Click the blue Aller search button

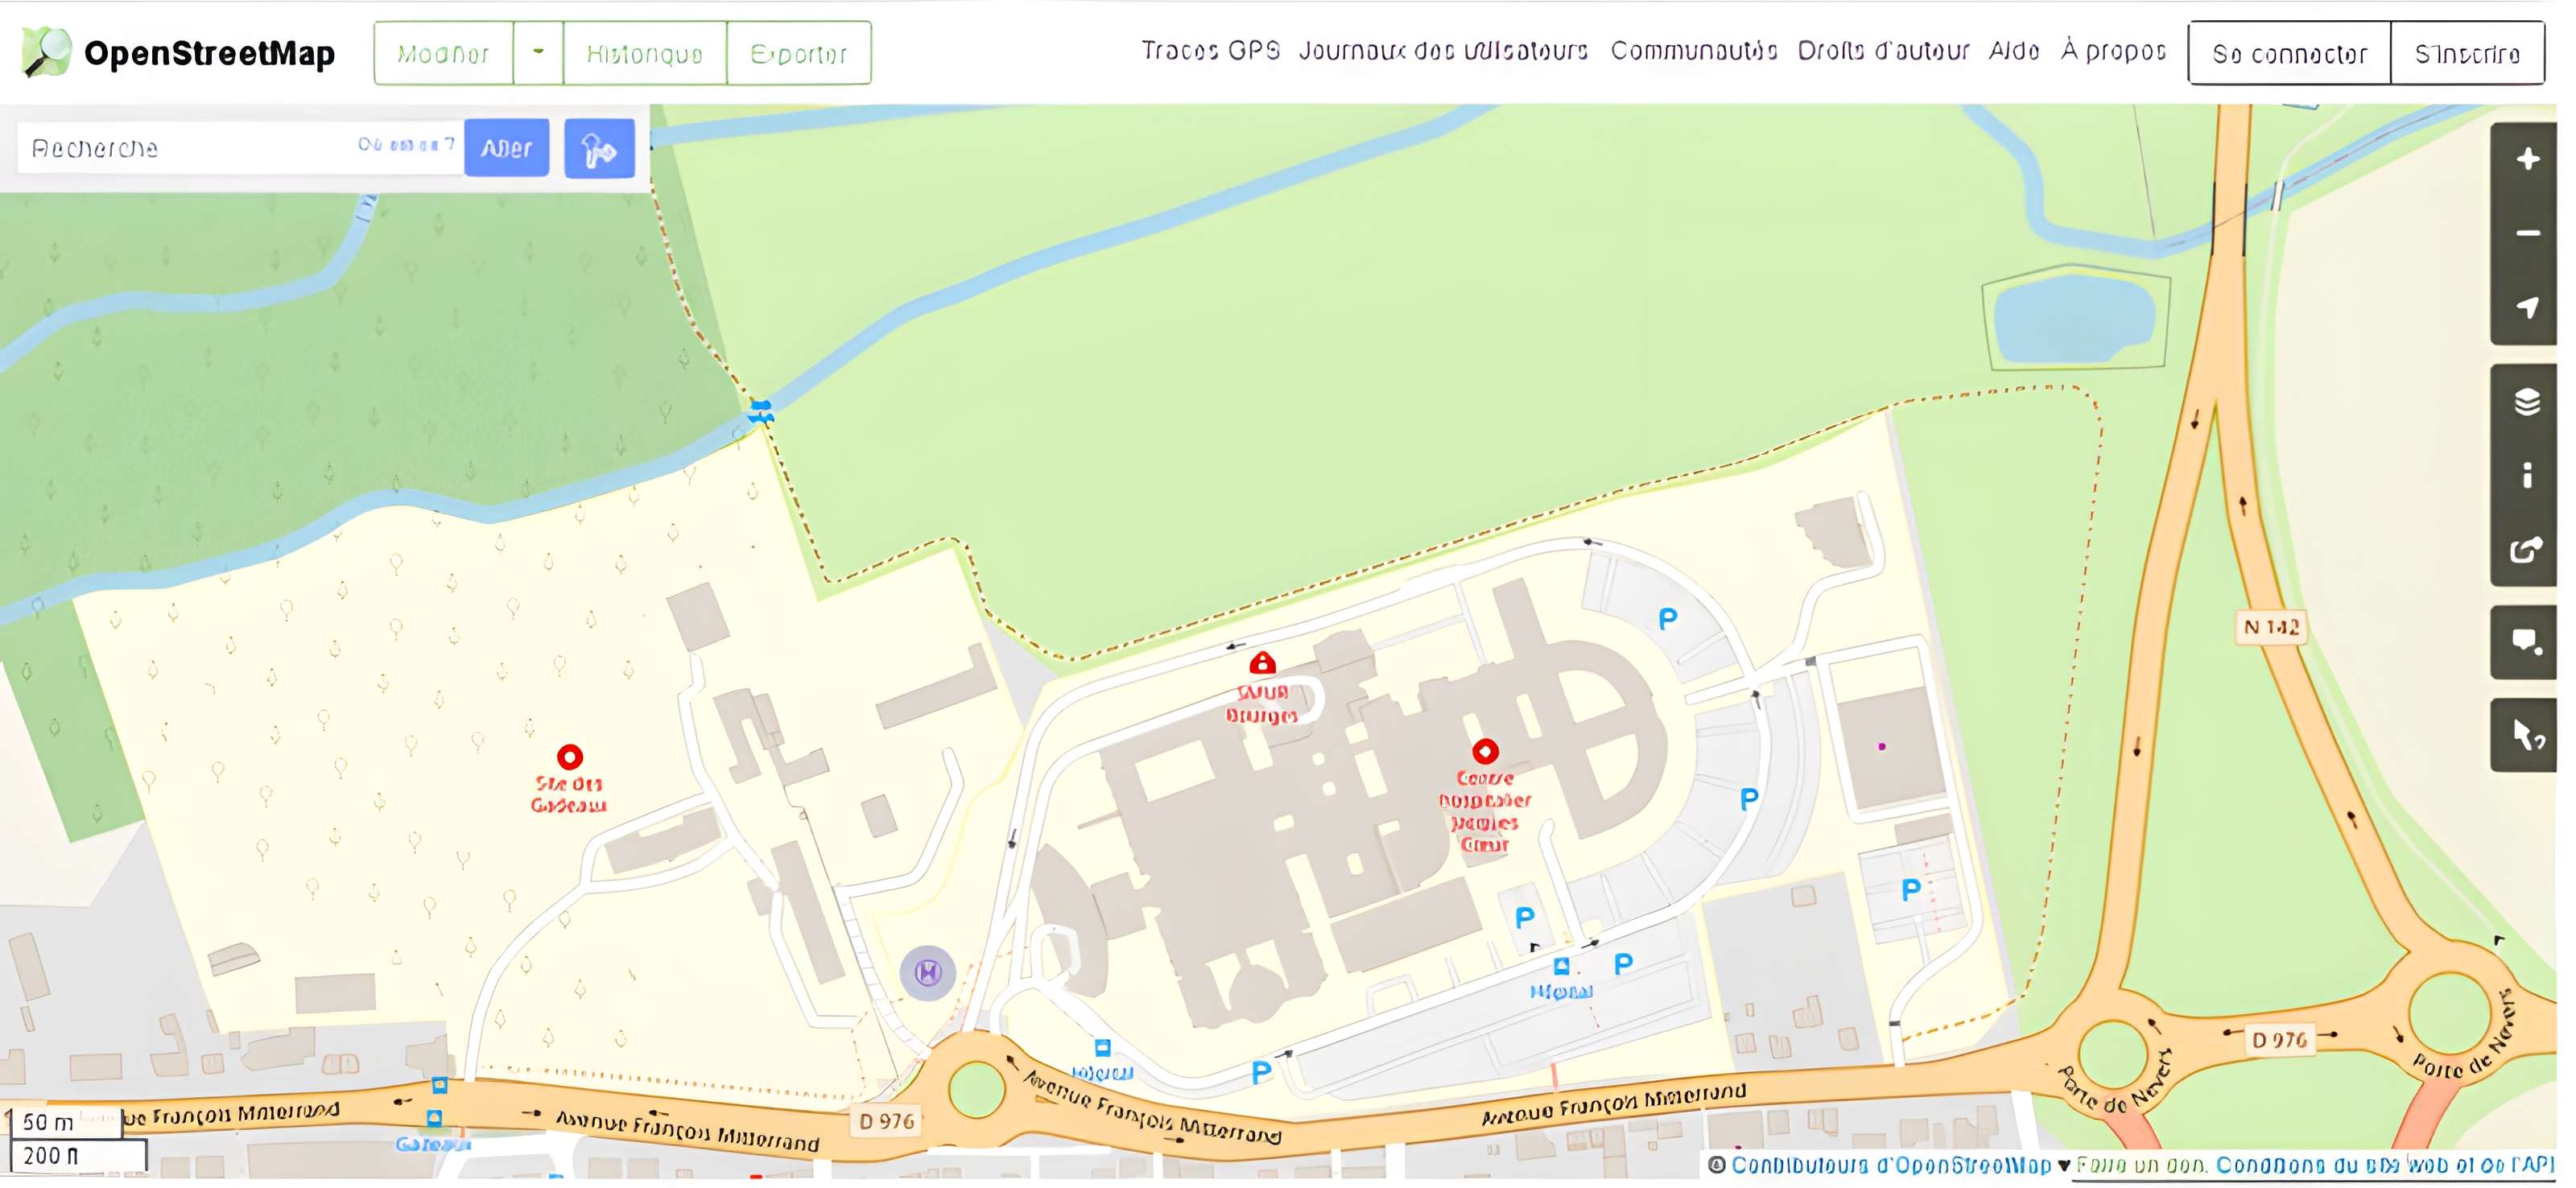(x=506, y=149)
